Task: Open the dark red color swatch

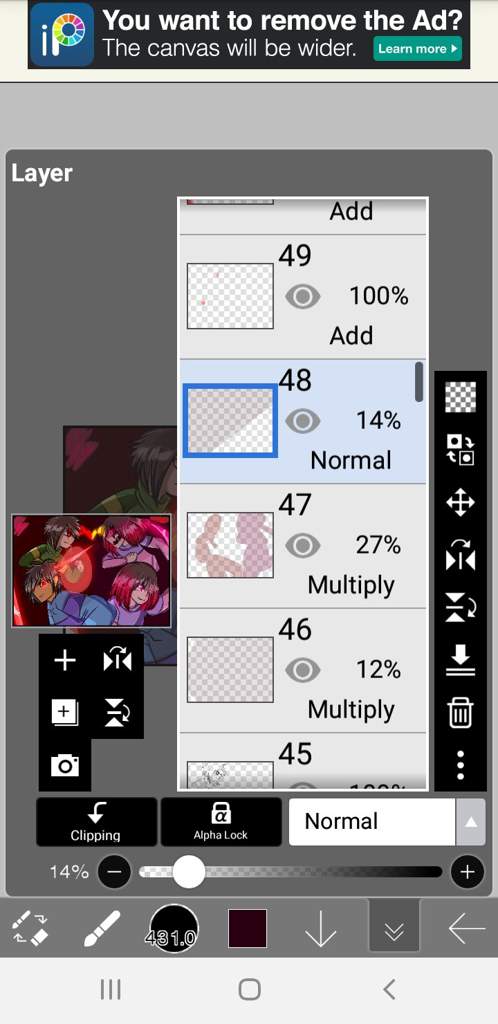Action: click(247, 928)
